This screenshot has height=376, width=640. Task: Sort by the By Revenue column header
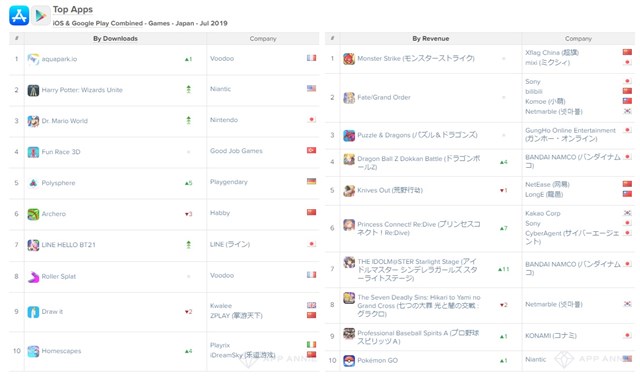431,38
